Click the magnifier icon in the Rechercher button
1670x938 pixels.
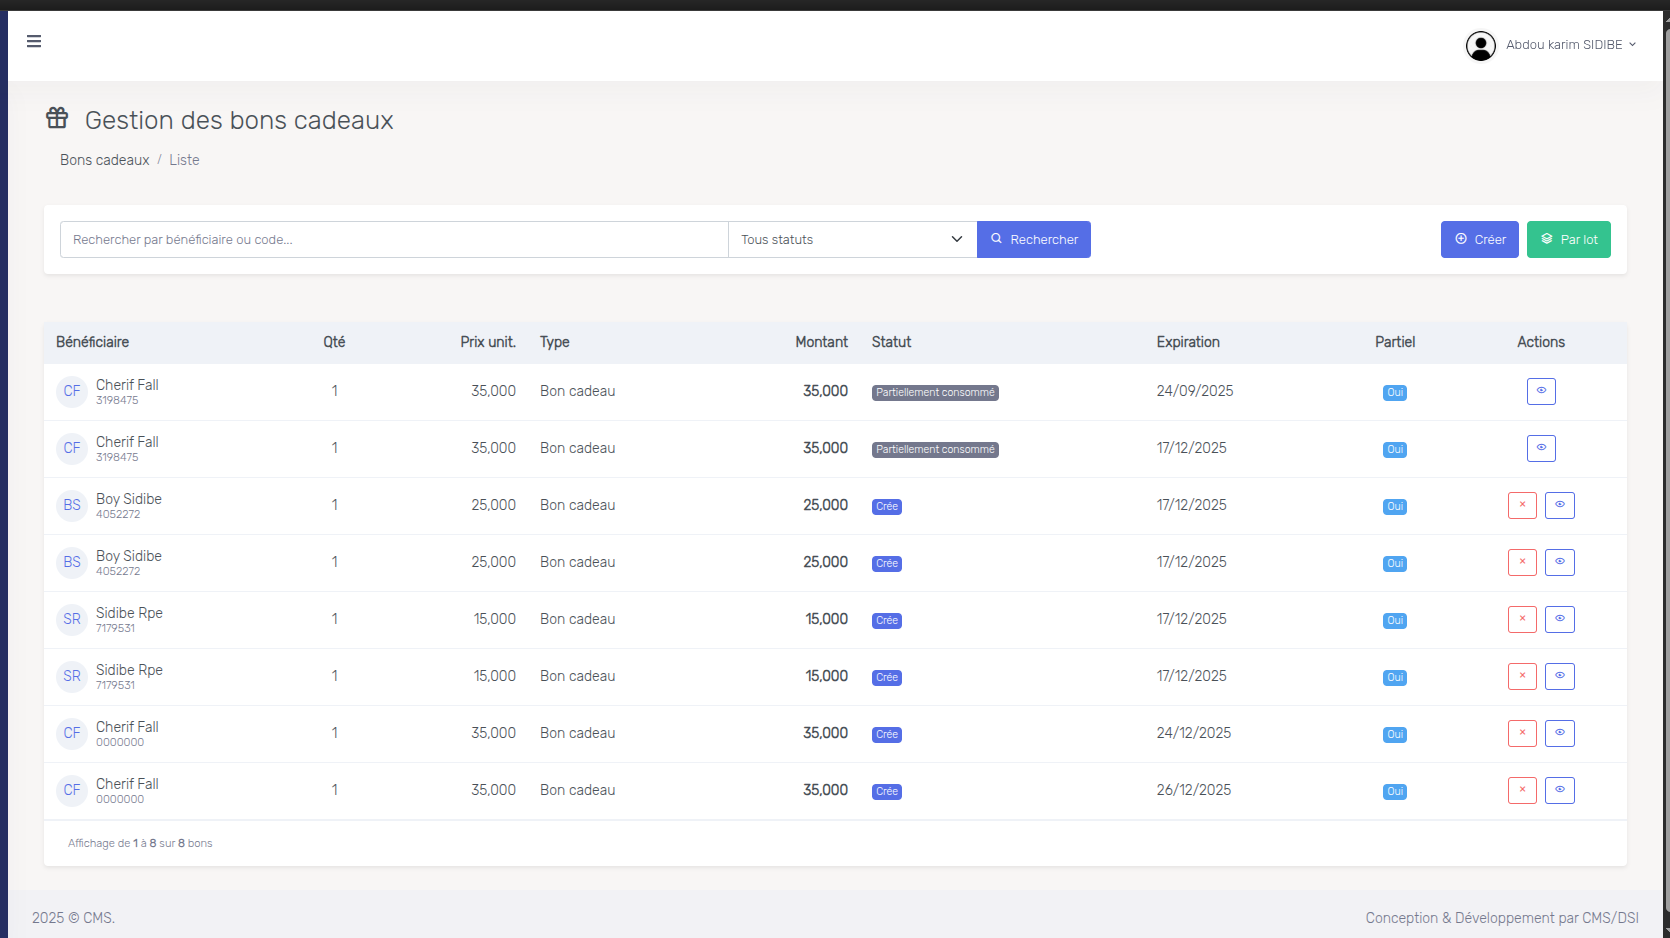(996, 239)
